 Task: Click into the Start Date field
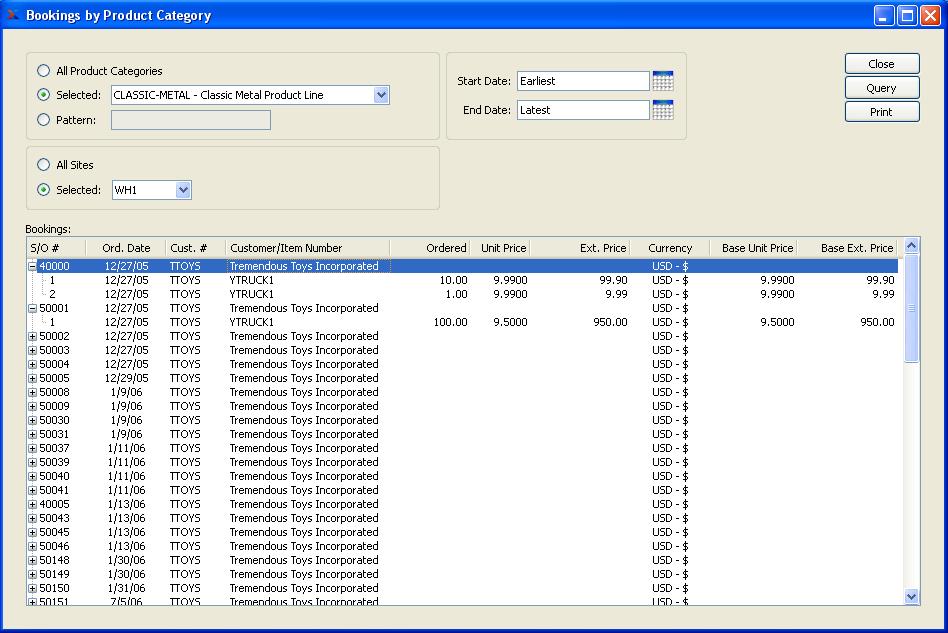pos(582,81)
